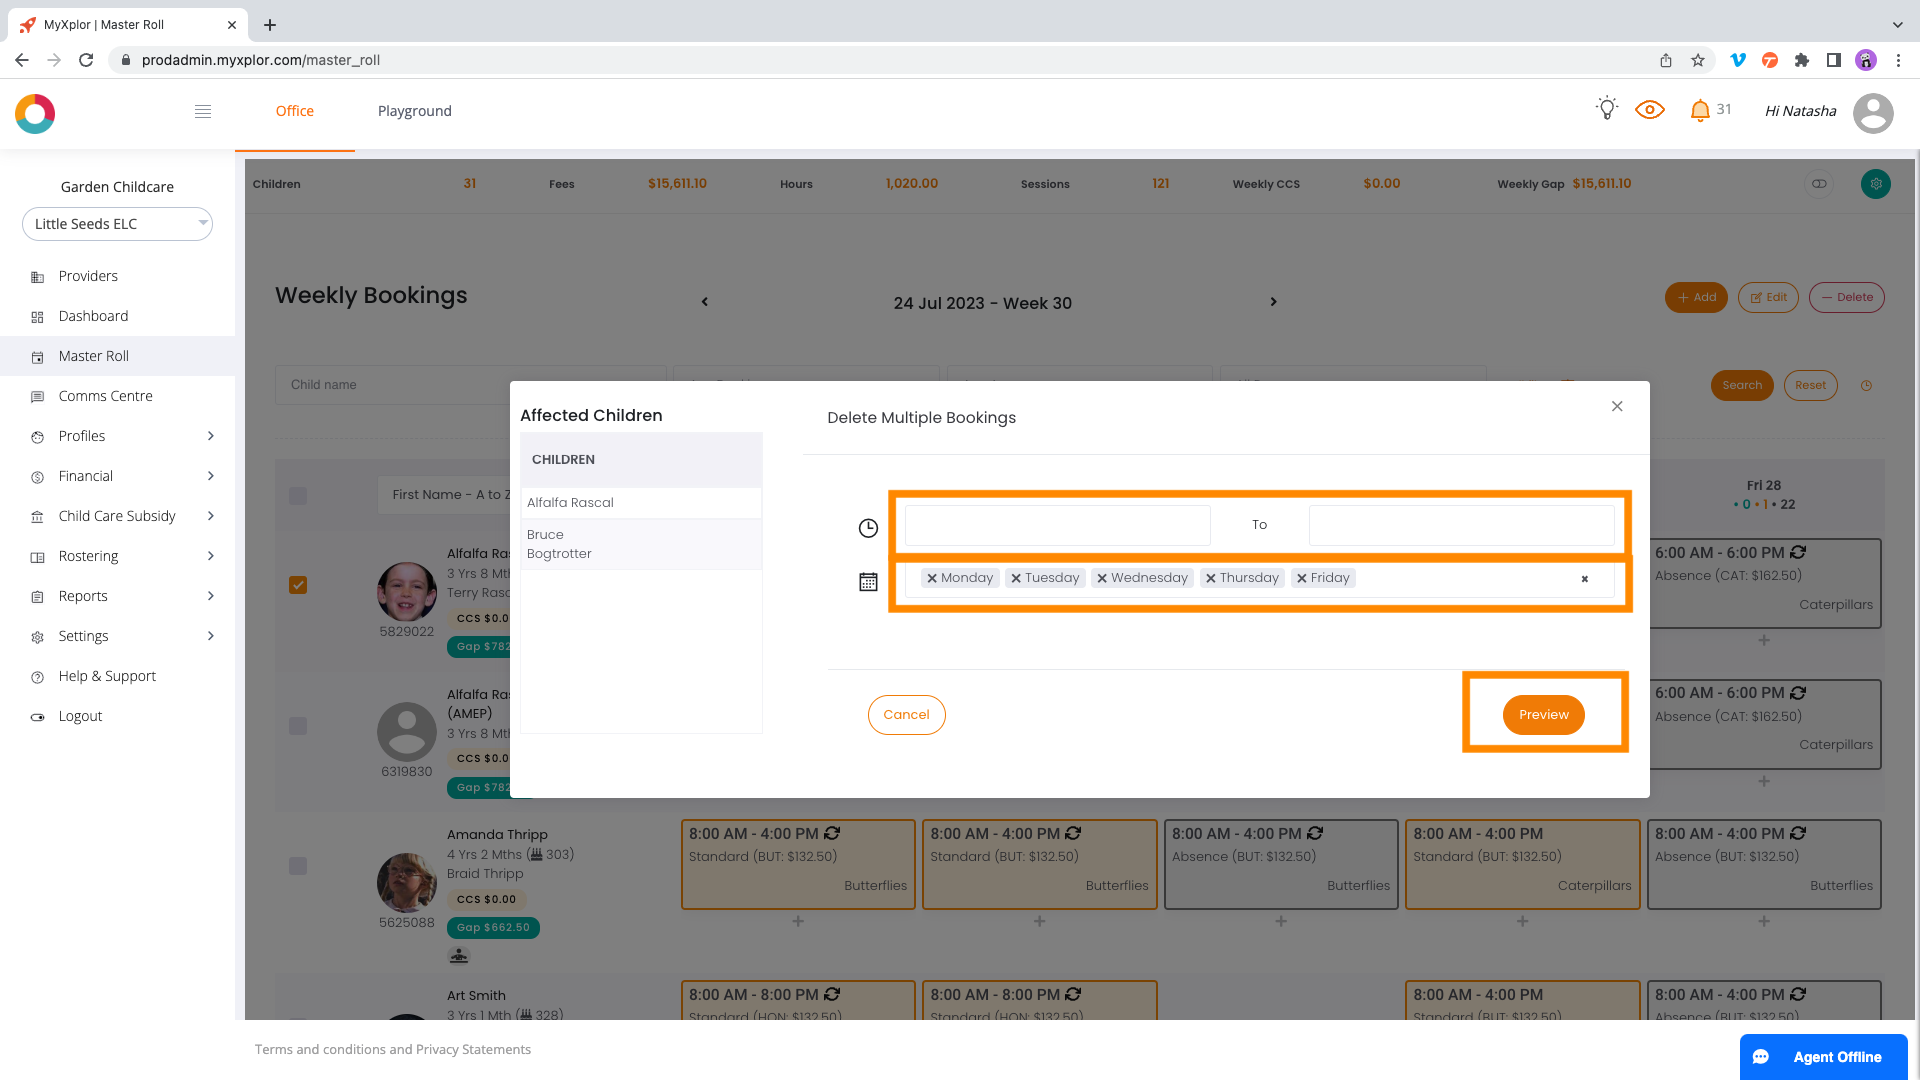Remove the Monday tag
Viewport: 1920px width, 1080px height.
(932, 578)
